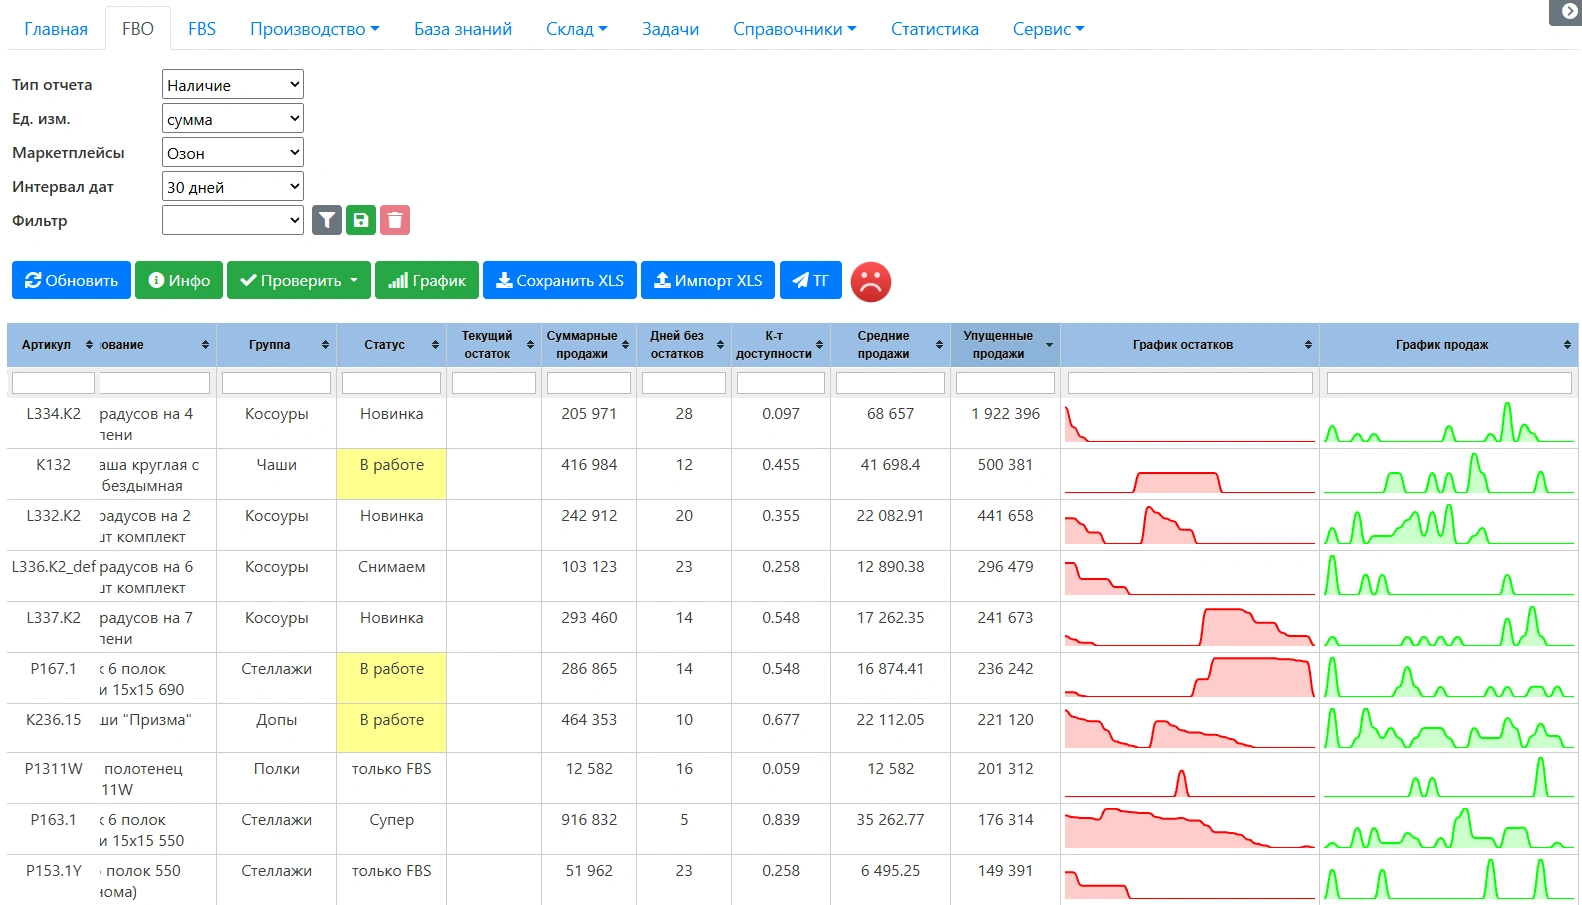
Task: Click the stock chart for row L334.K2
Action: click(1190, 423)
